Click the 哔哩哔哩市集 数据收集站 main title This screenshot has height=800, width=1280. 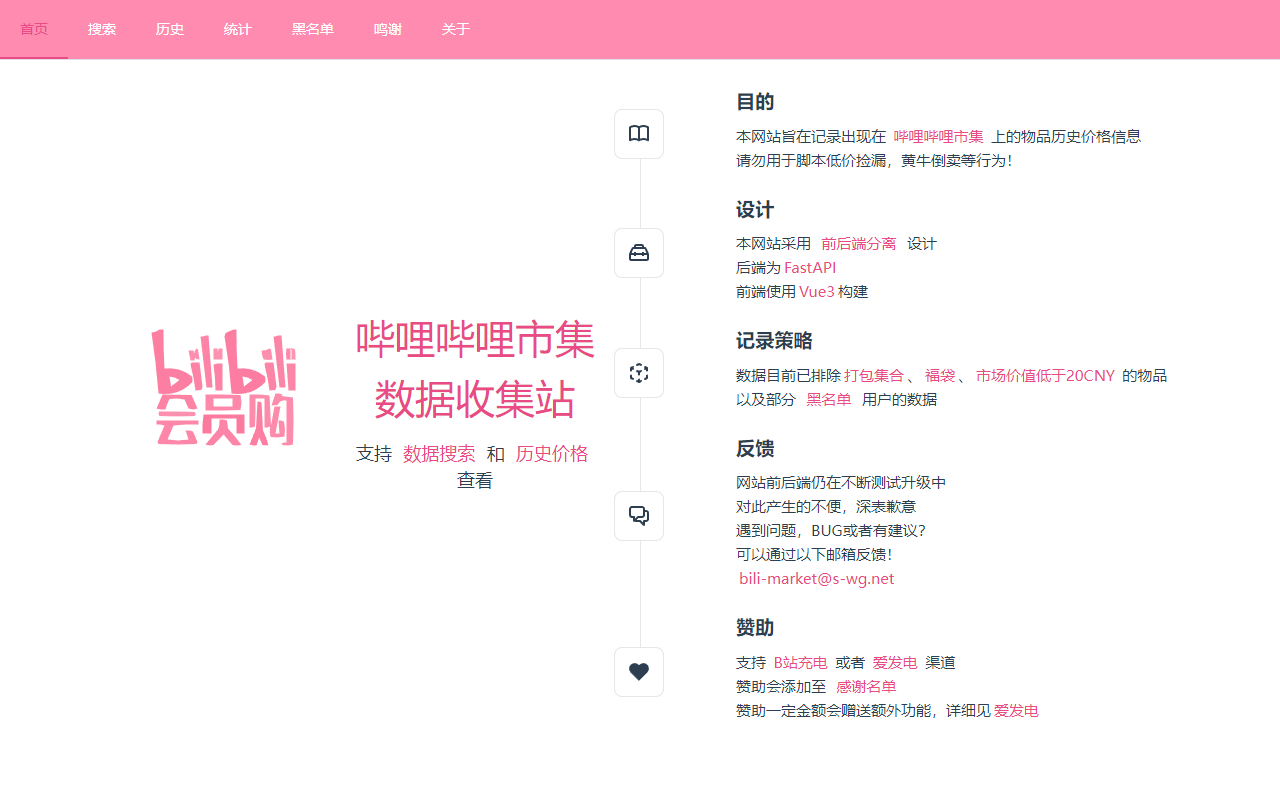click(475, 370)
